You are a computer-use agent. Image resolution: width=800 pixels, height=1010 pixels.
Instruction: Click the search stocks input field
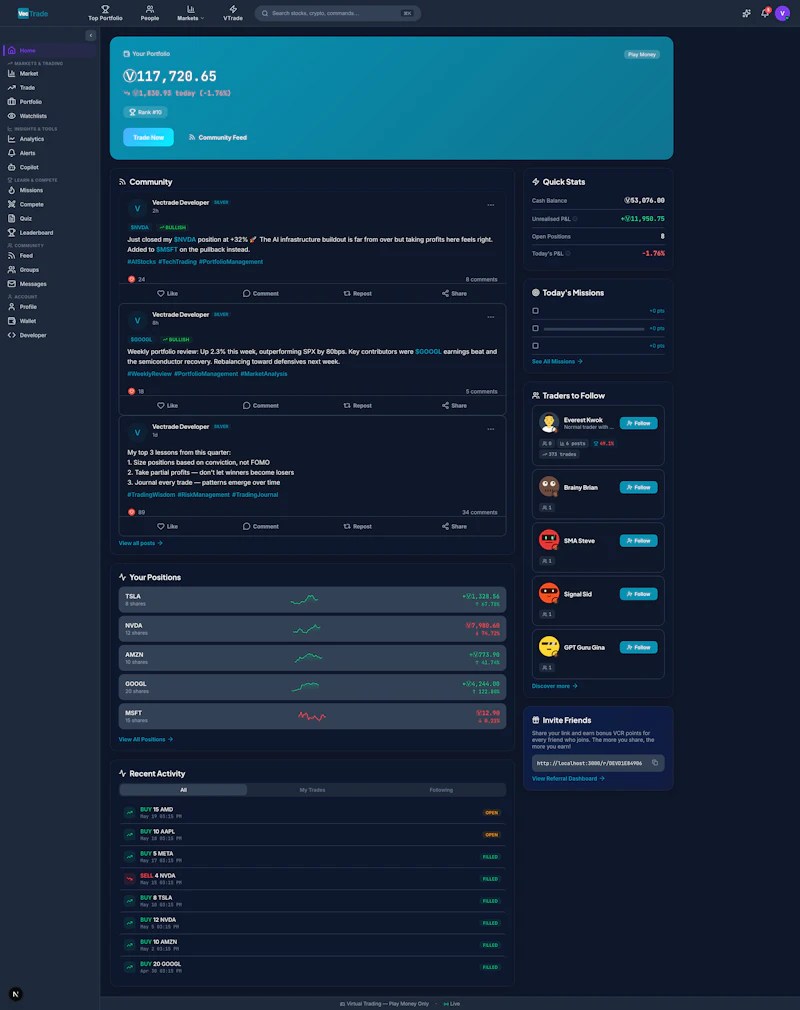338,13
